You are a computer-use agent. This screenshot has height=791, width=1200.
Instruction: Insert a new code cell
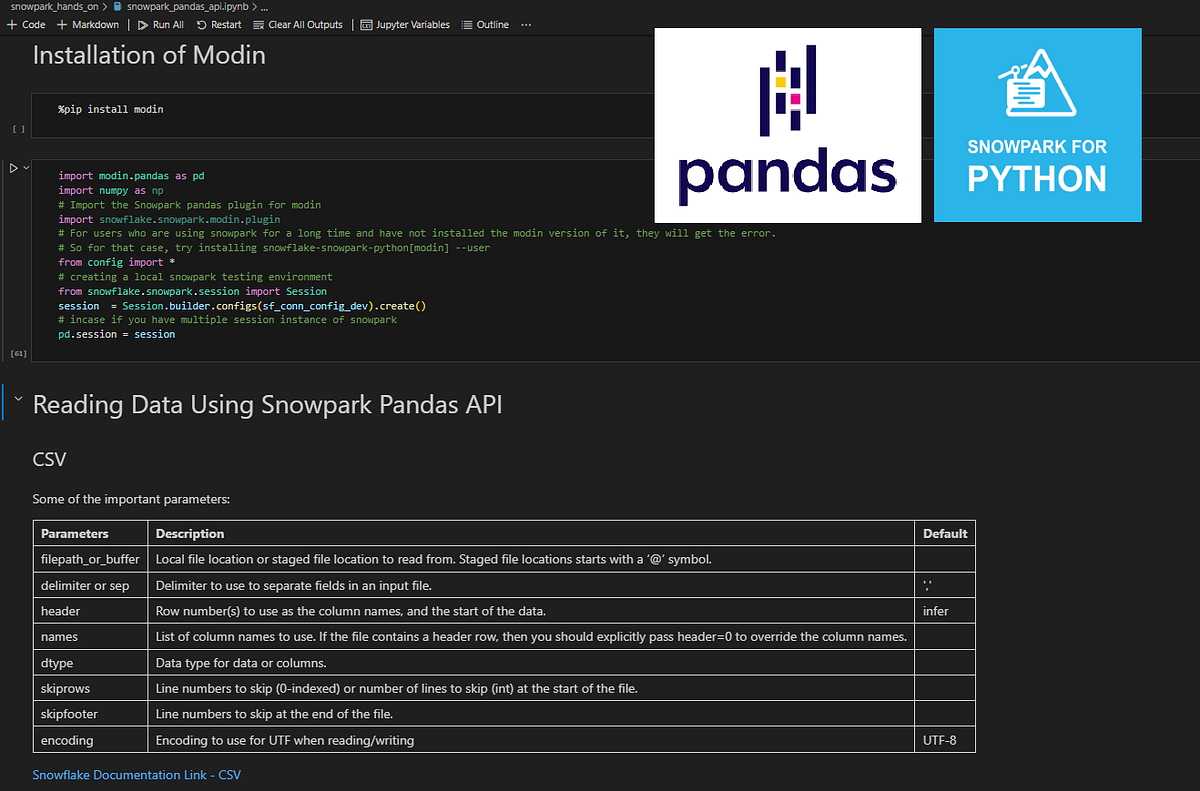tap(25, 24)
